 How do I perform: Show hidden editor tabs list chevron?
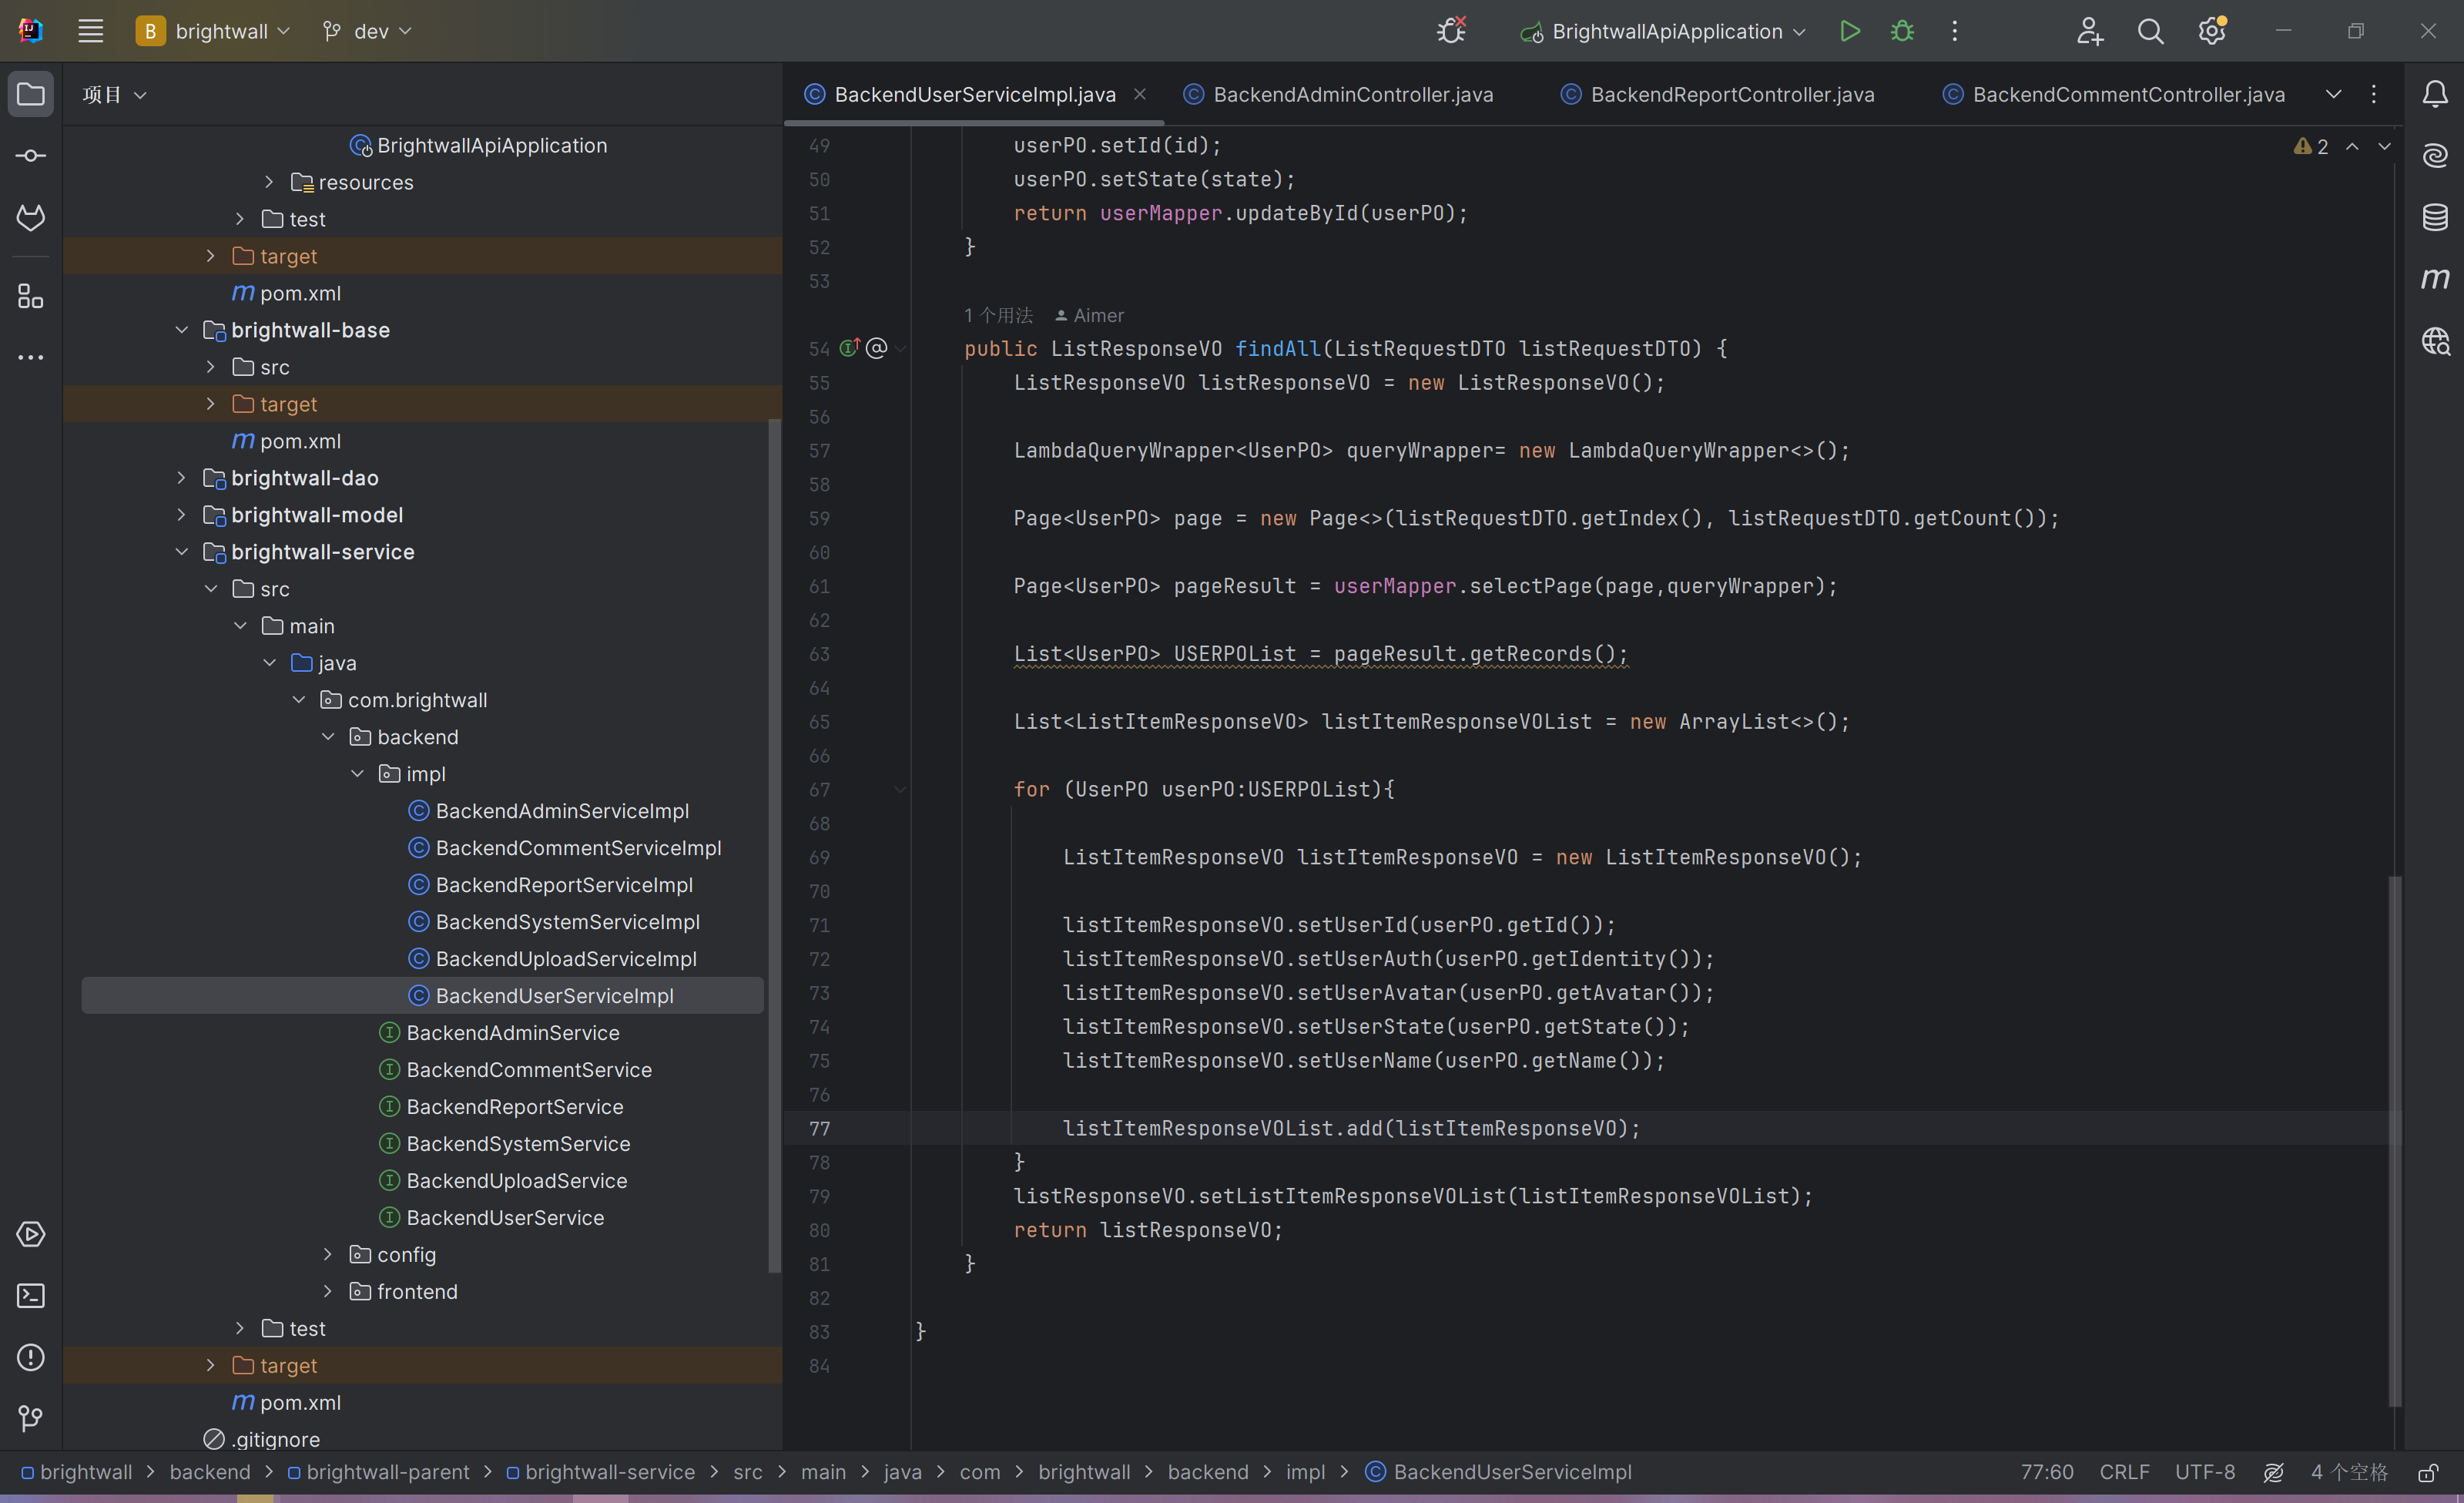pyautogui.click(x=2333, y=94)
